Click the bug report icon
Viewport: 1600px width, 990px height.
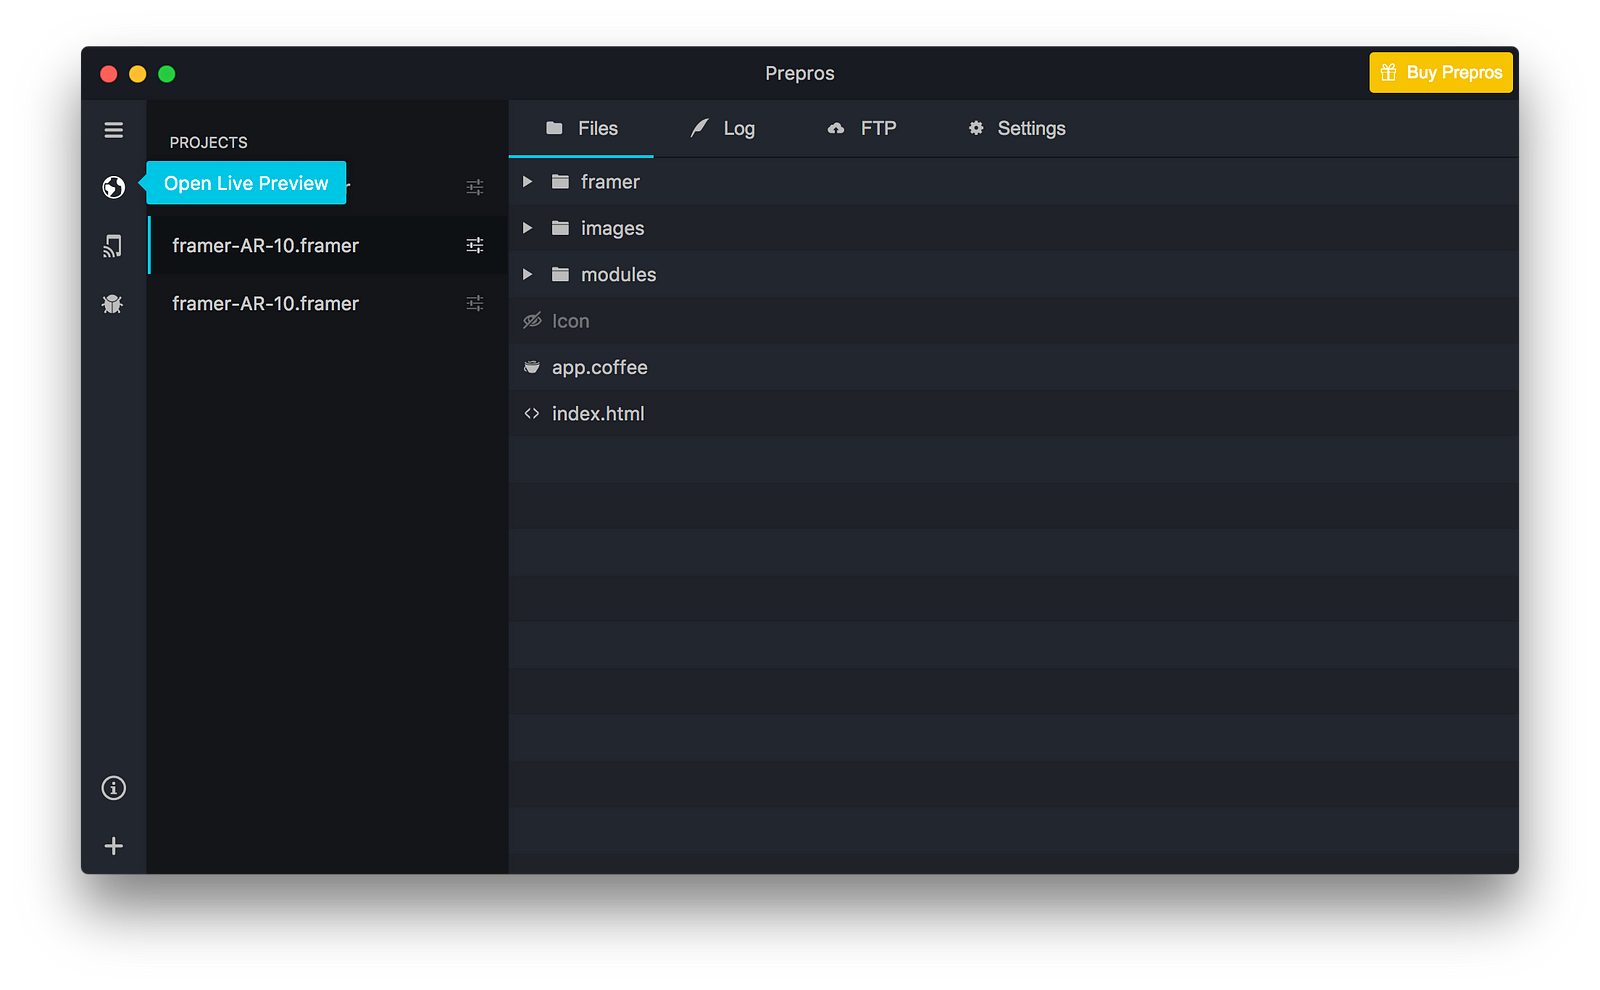[113, 304]
